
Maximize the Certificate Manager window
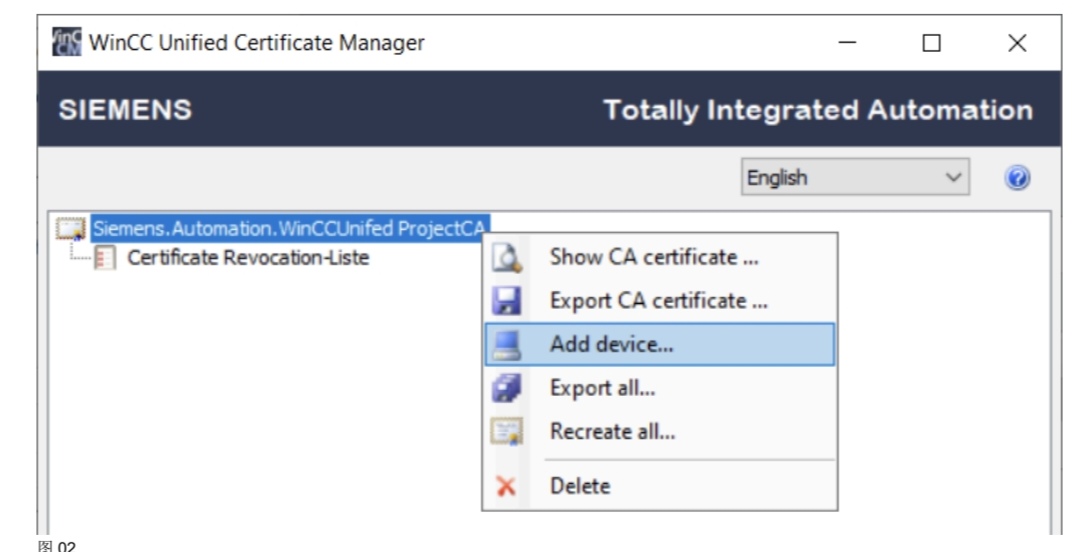(932, 43)
